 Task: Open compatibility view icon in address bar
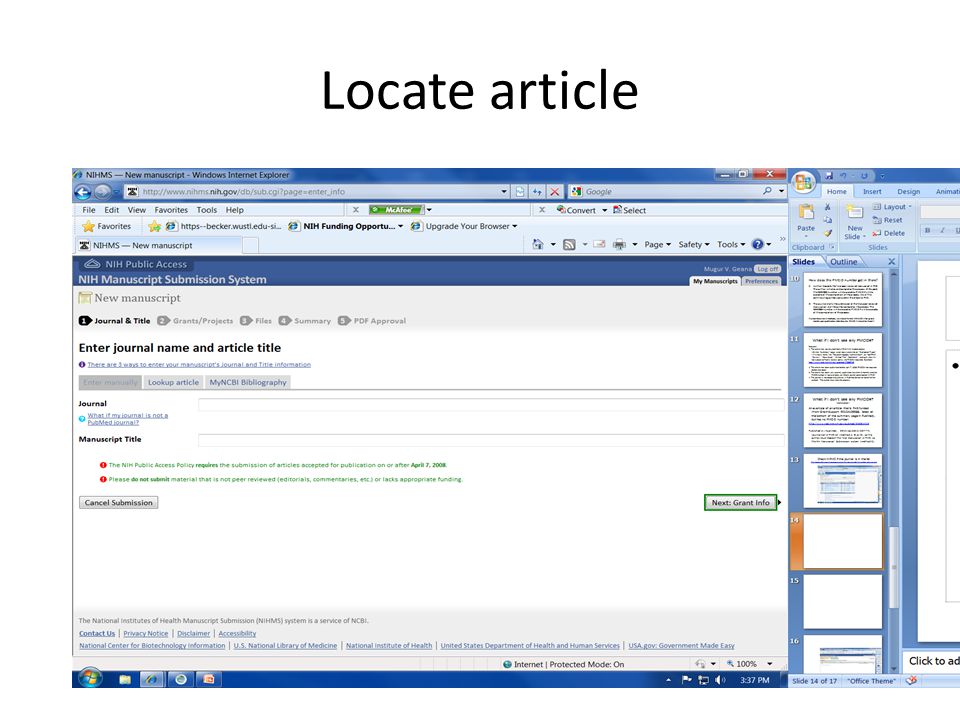click(x=520, y=192)
